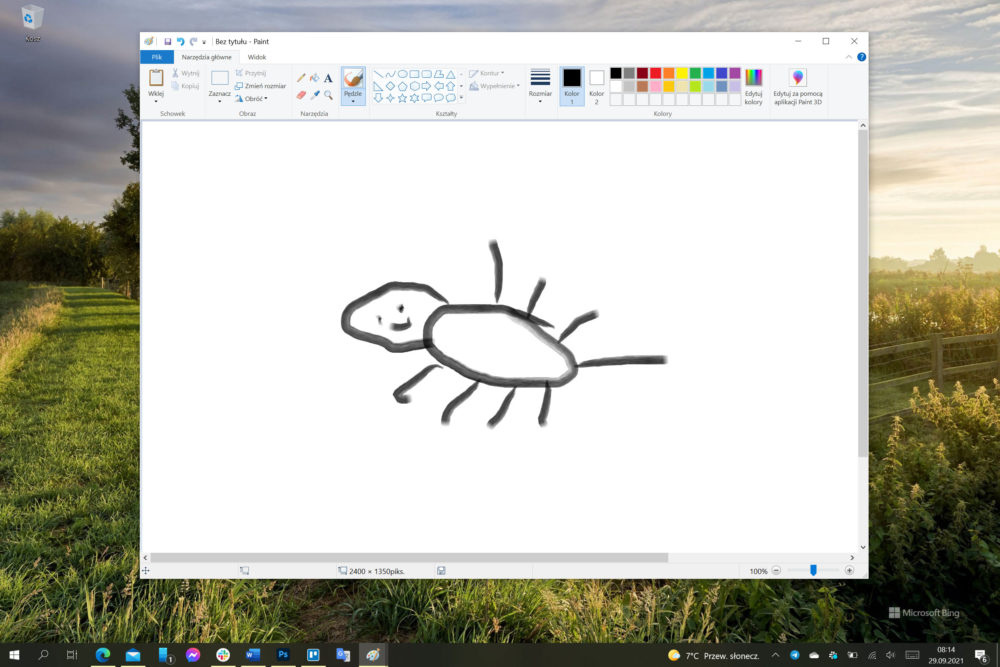Switch to the Narzędzia główne tab
Screen dimensions: 1000x667
click(x=207, y=57)
